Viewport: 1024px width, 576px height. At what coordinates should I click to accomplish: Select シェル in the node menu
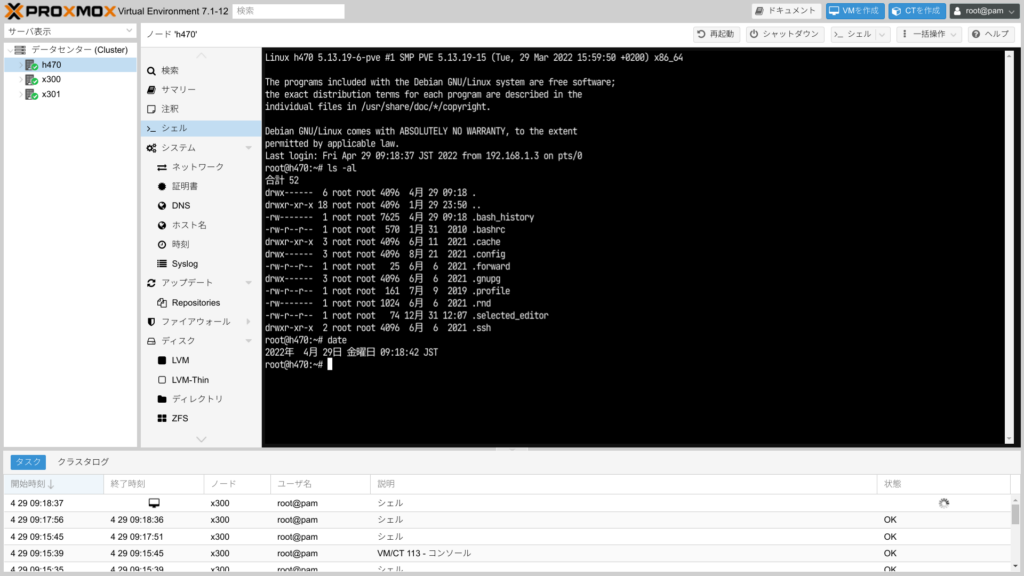tap(200, 128)
